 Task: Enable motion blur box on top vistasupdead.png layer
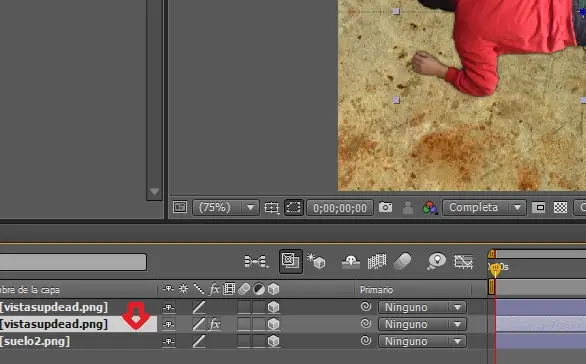[x=244, y=307]
